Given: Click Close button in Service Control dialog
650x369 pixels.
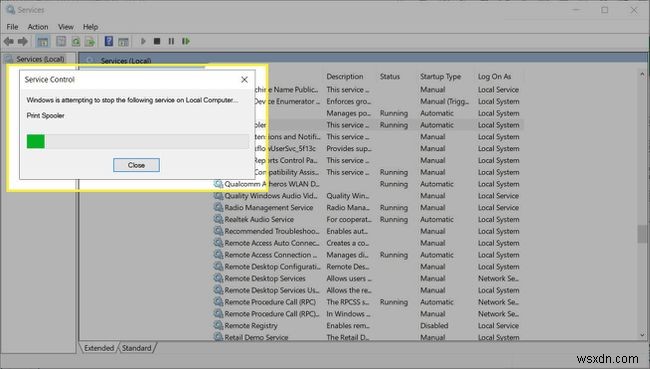Looking at the screenshot, I should pyautogui.click(x=136, y=165).
